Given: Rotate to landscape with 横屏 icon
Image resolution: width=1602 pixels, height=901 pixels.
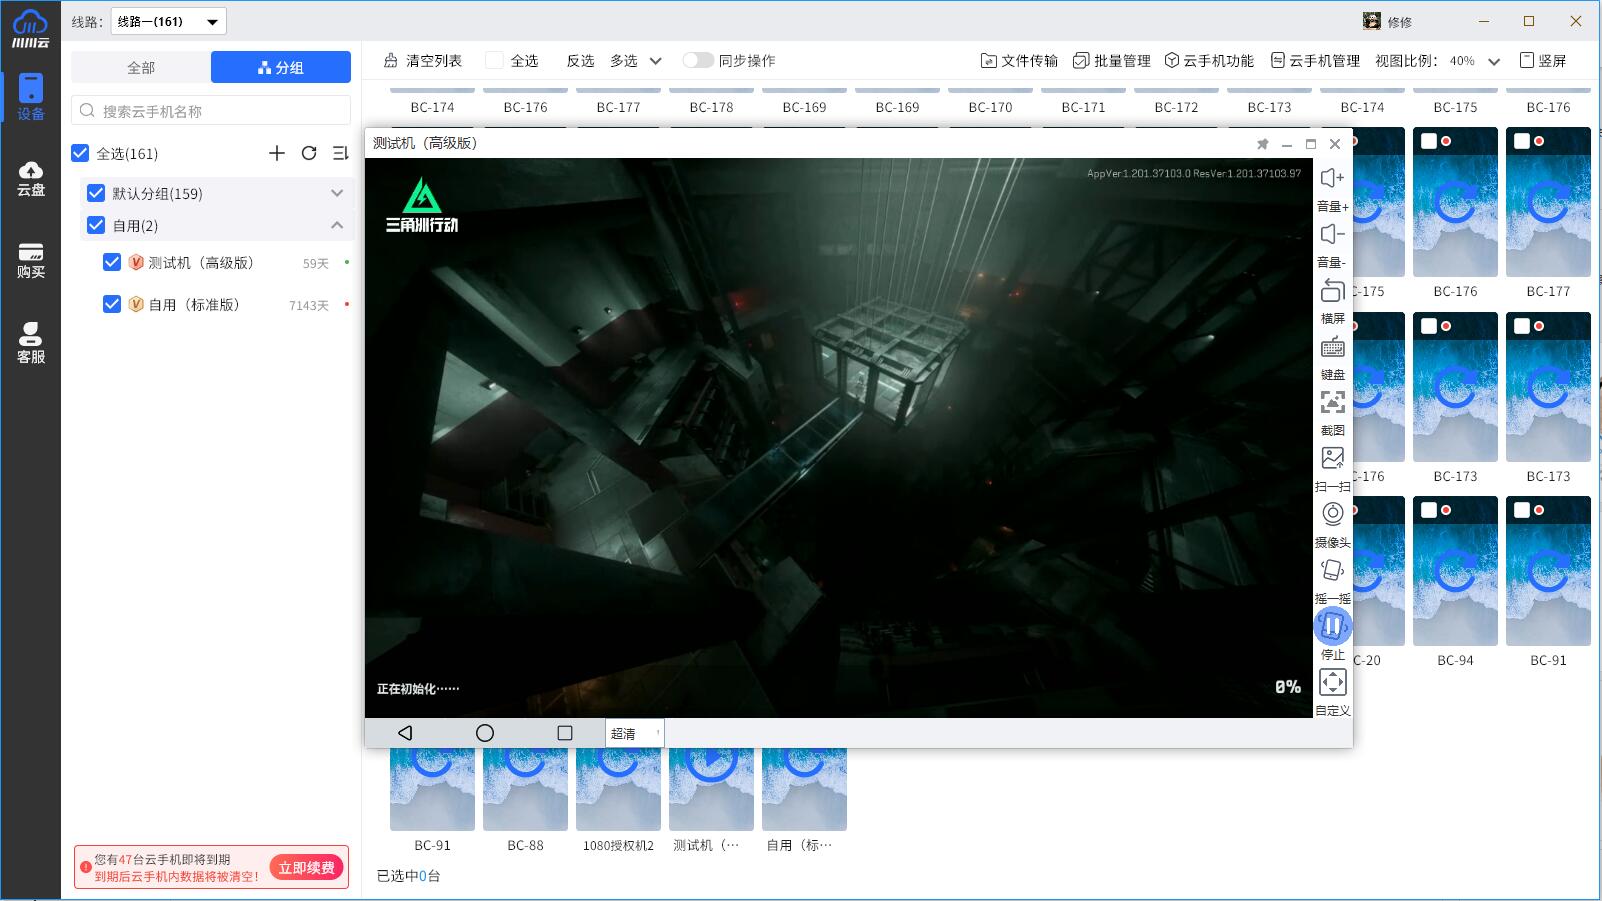Looking at the screenshot, I should click(x=1332, y=291).
